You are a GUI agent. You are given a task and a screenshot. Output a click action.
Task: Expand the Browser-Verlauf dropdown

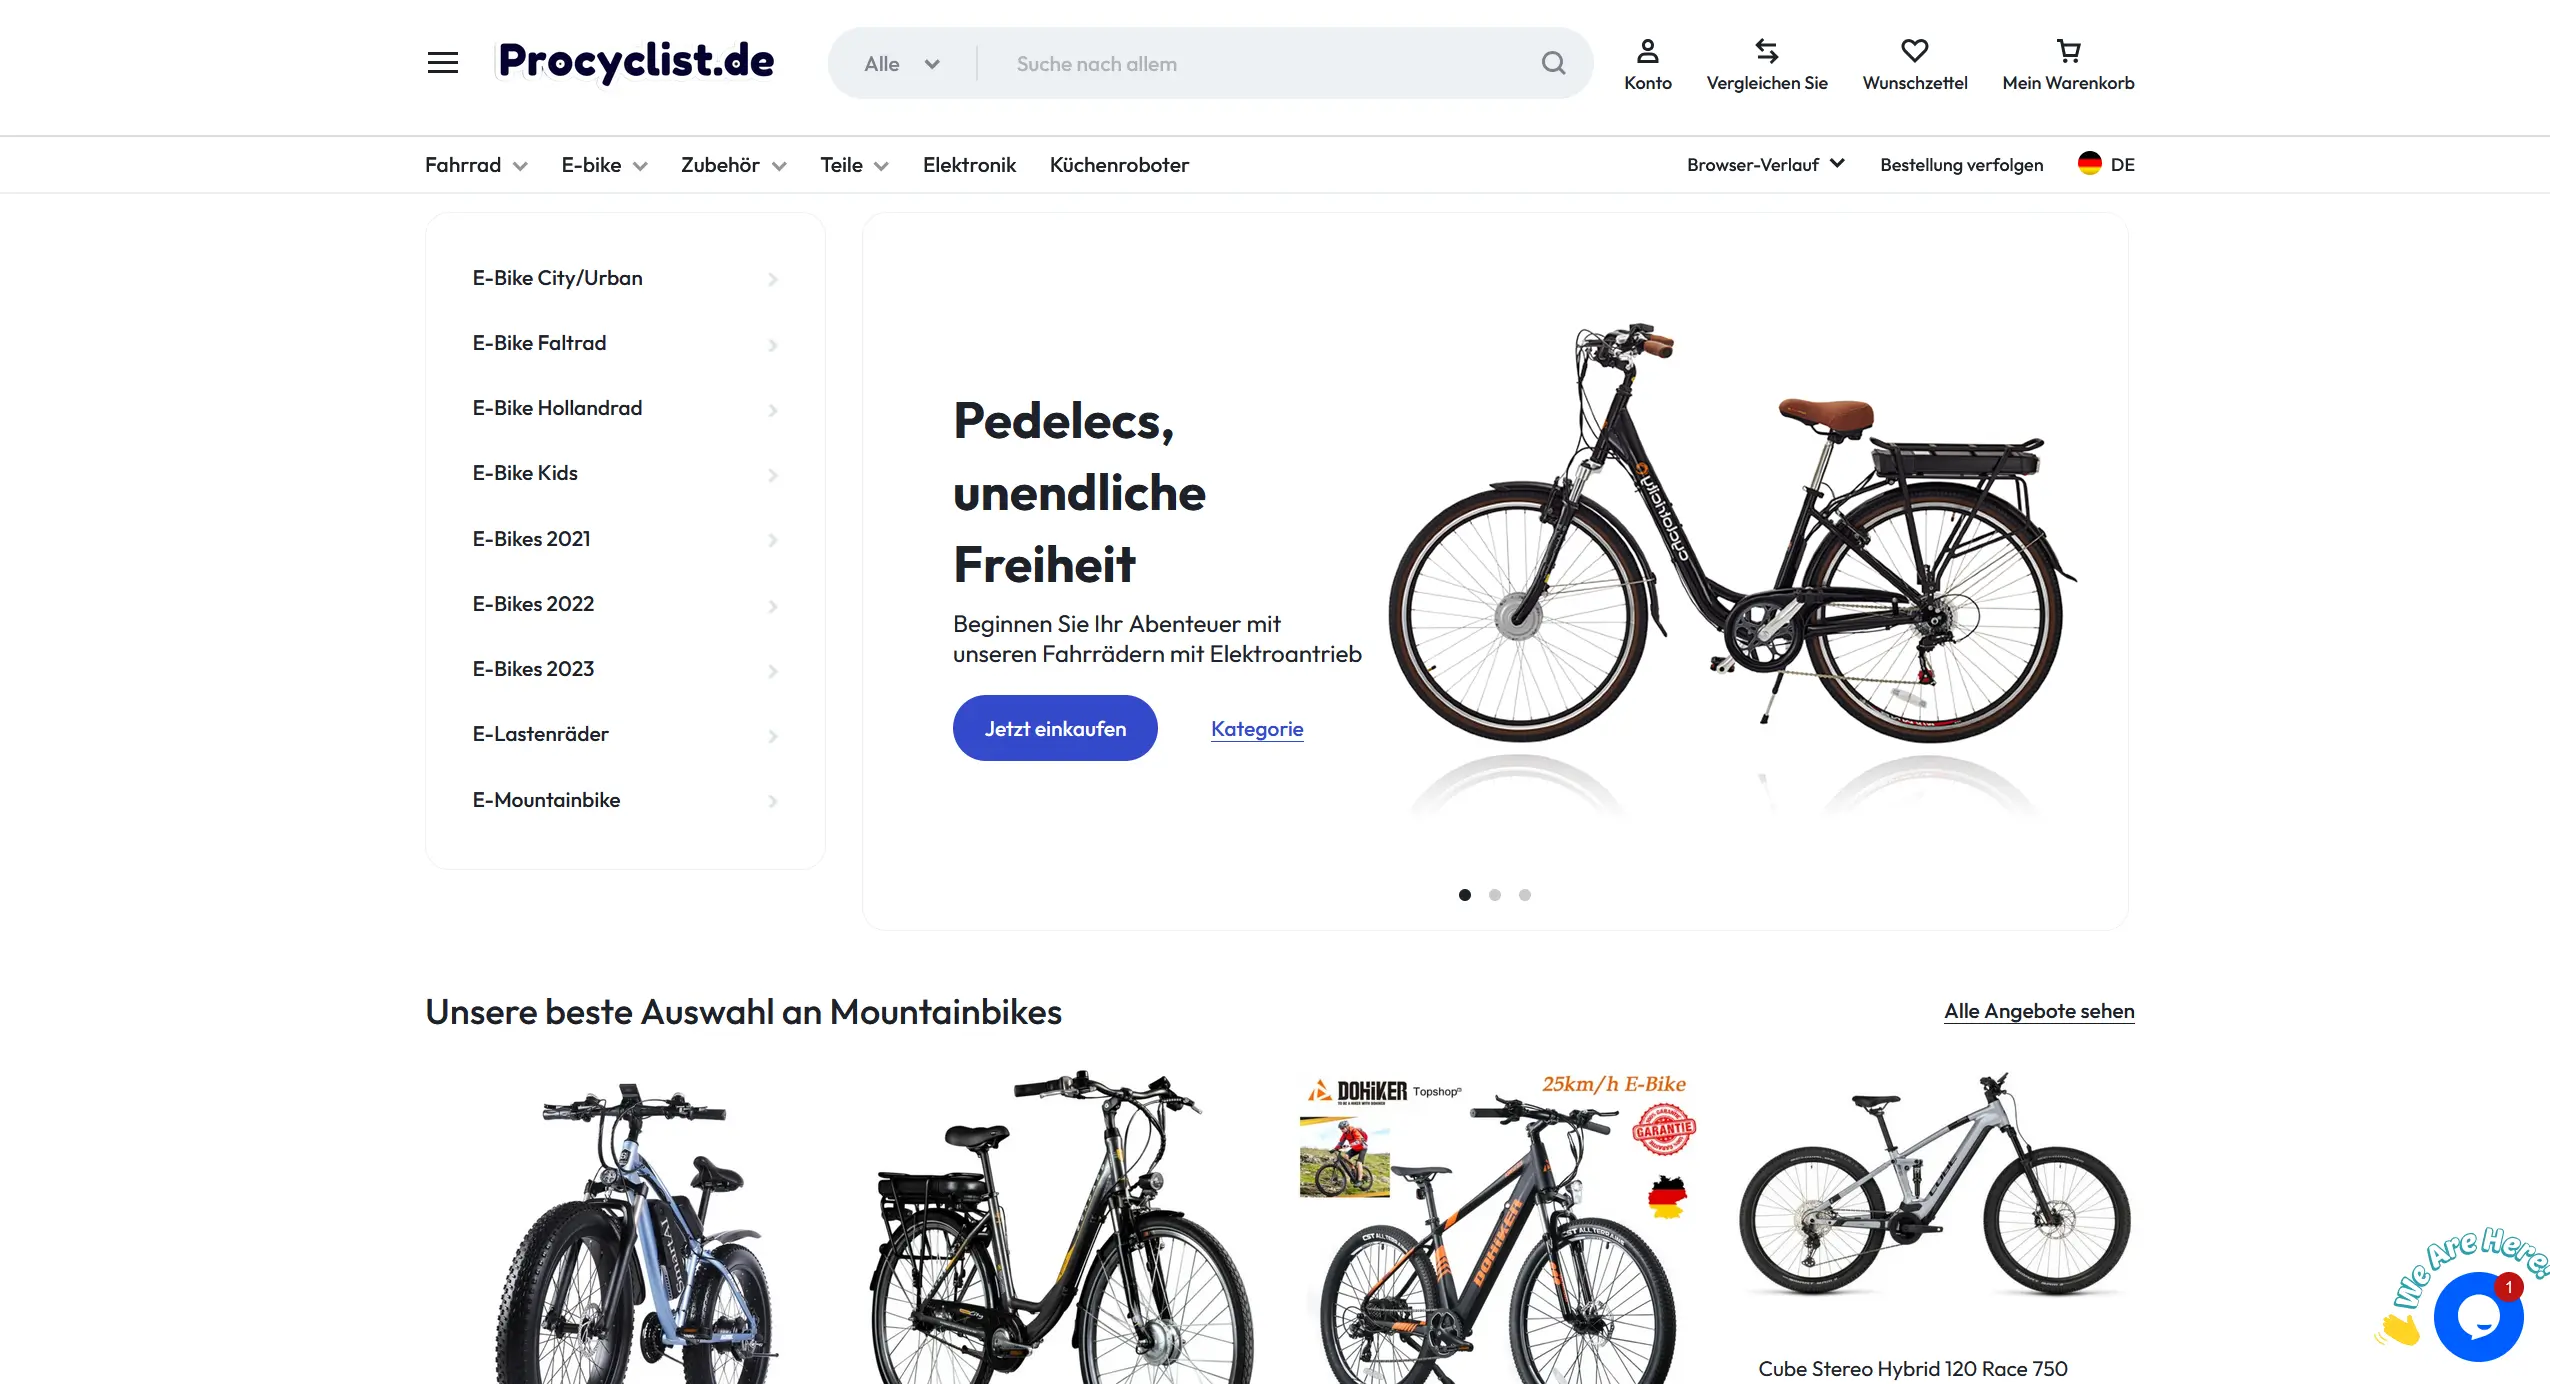(x=1765, y=165)
